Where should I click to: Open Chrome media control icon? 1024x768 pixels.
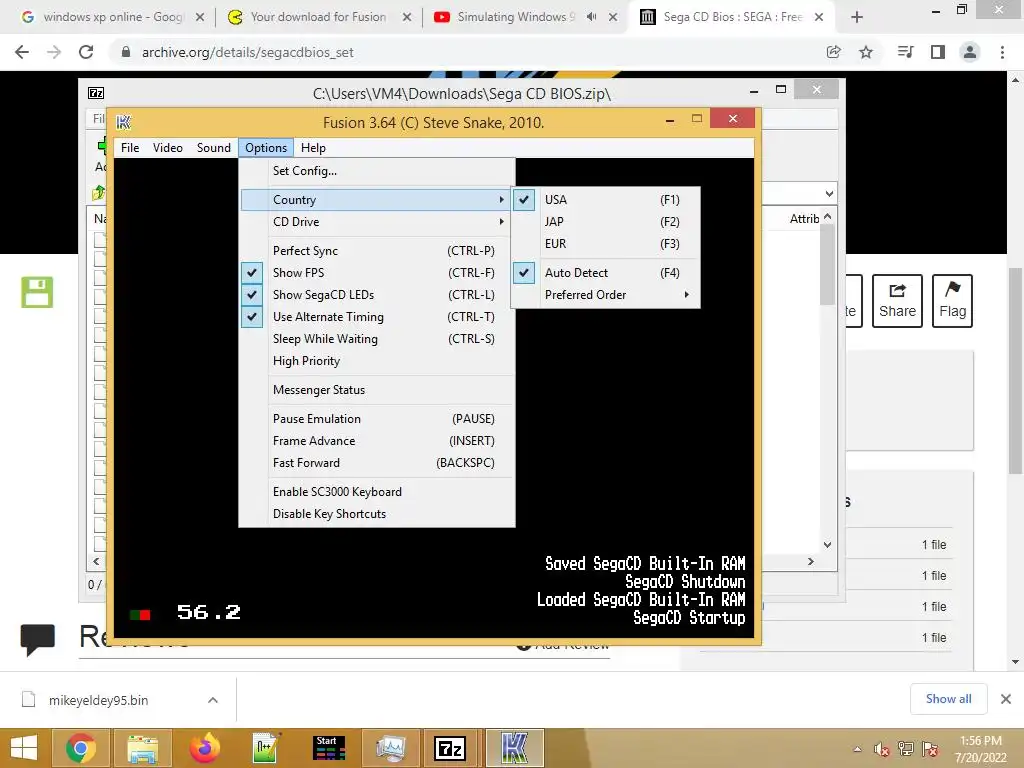pyautogui.click(x=905, y=52)
